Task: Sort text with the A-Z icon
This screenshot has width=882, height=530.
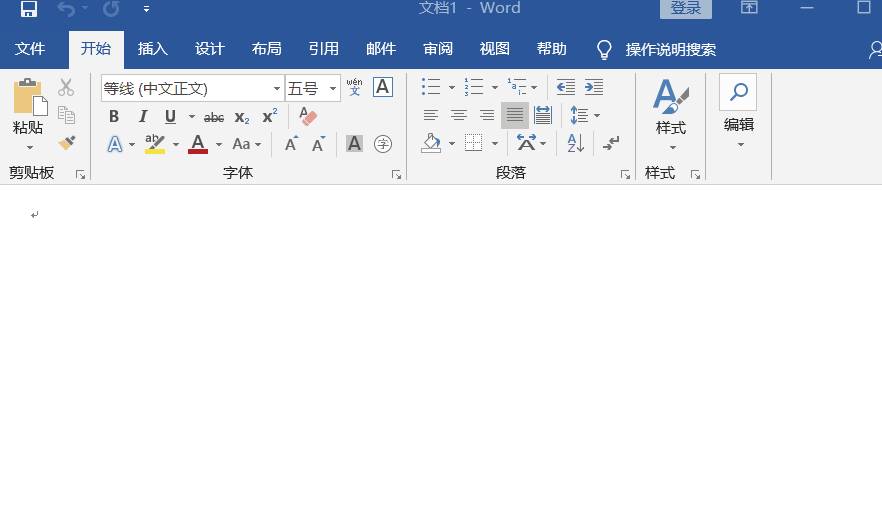Action: click(x=575, y=143)
